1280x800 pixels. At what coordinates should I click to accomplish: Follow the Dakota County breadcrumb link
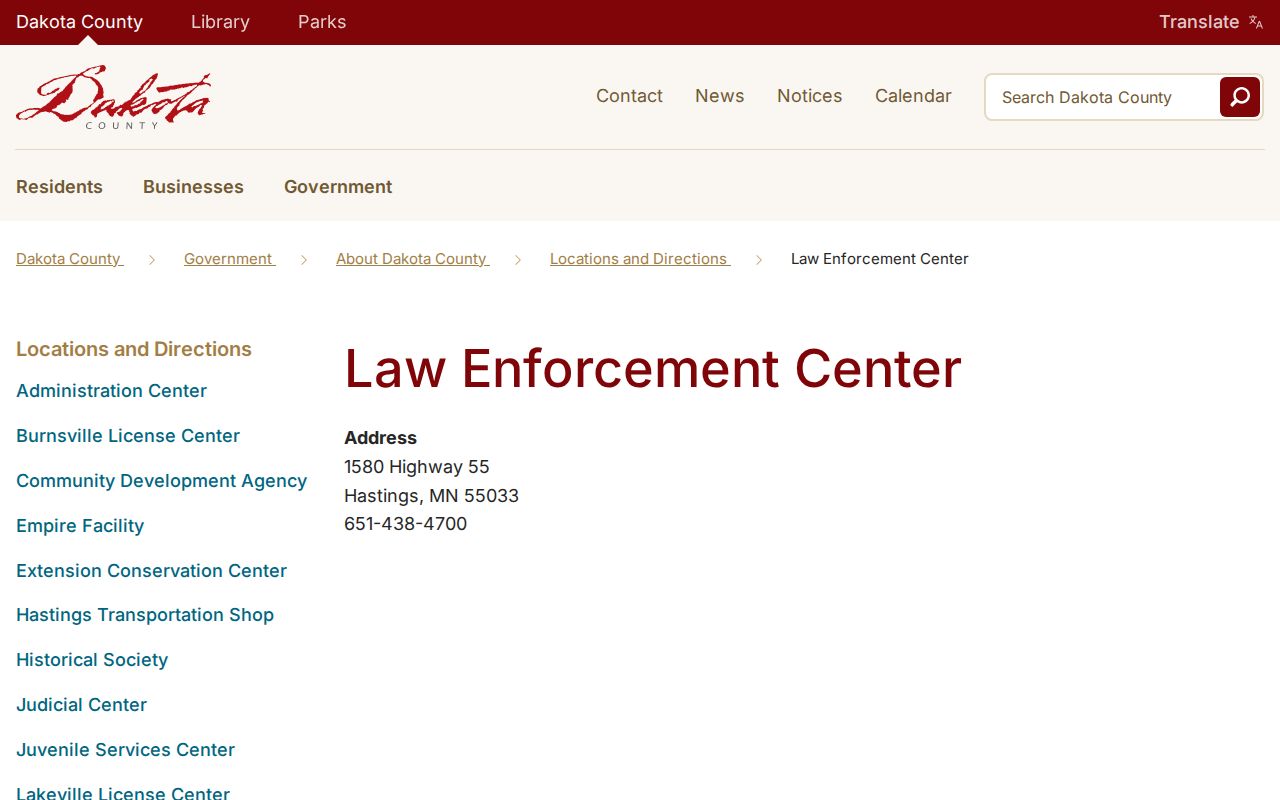69,259
